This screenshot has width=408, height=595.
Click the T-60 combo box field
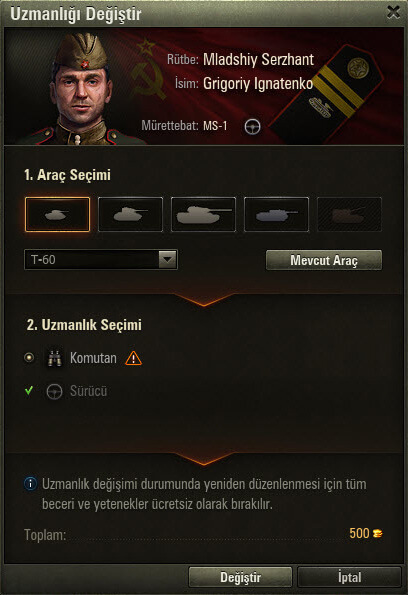(101, 260)
